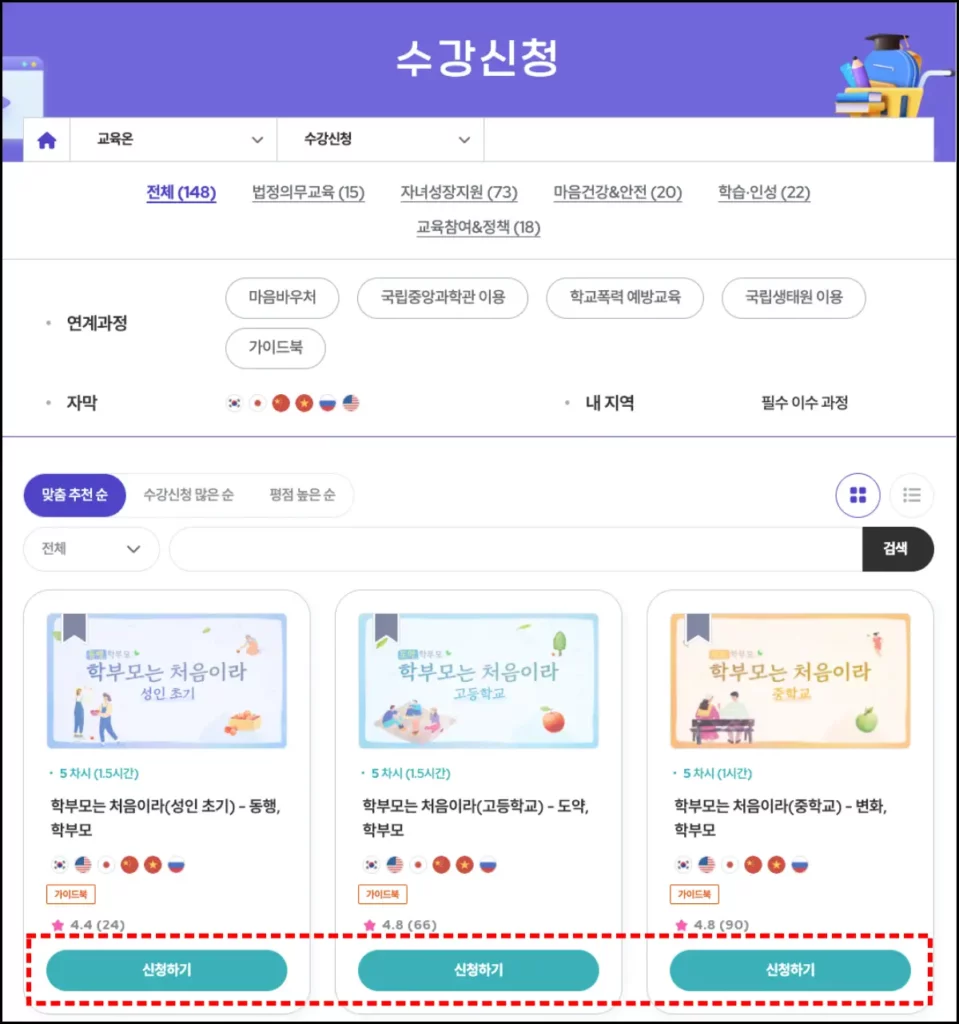Filter subtitles by Chinese flag
This screenshot has height=1024, width=959.
click(x=281, y=403)
